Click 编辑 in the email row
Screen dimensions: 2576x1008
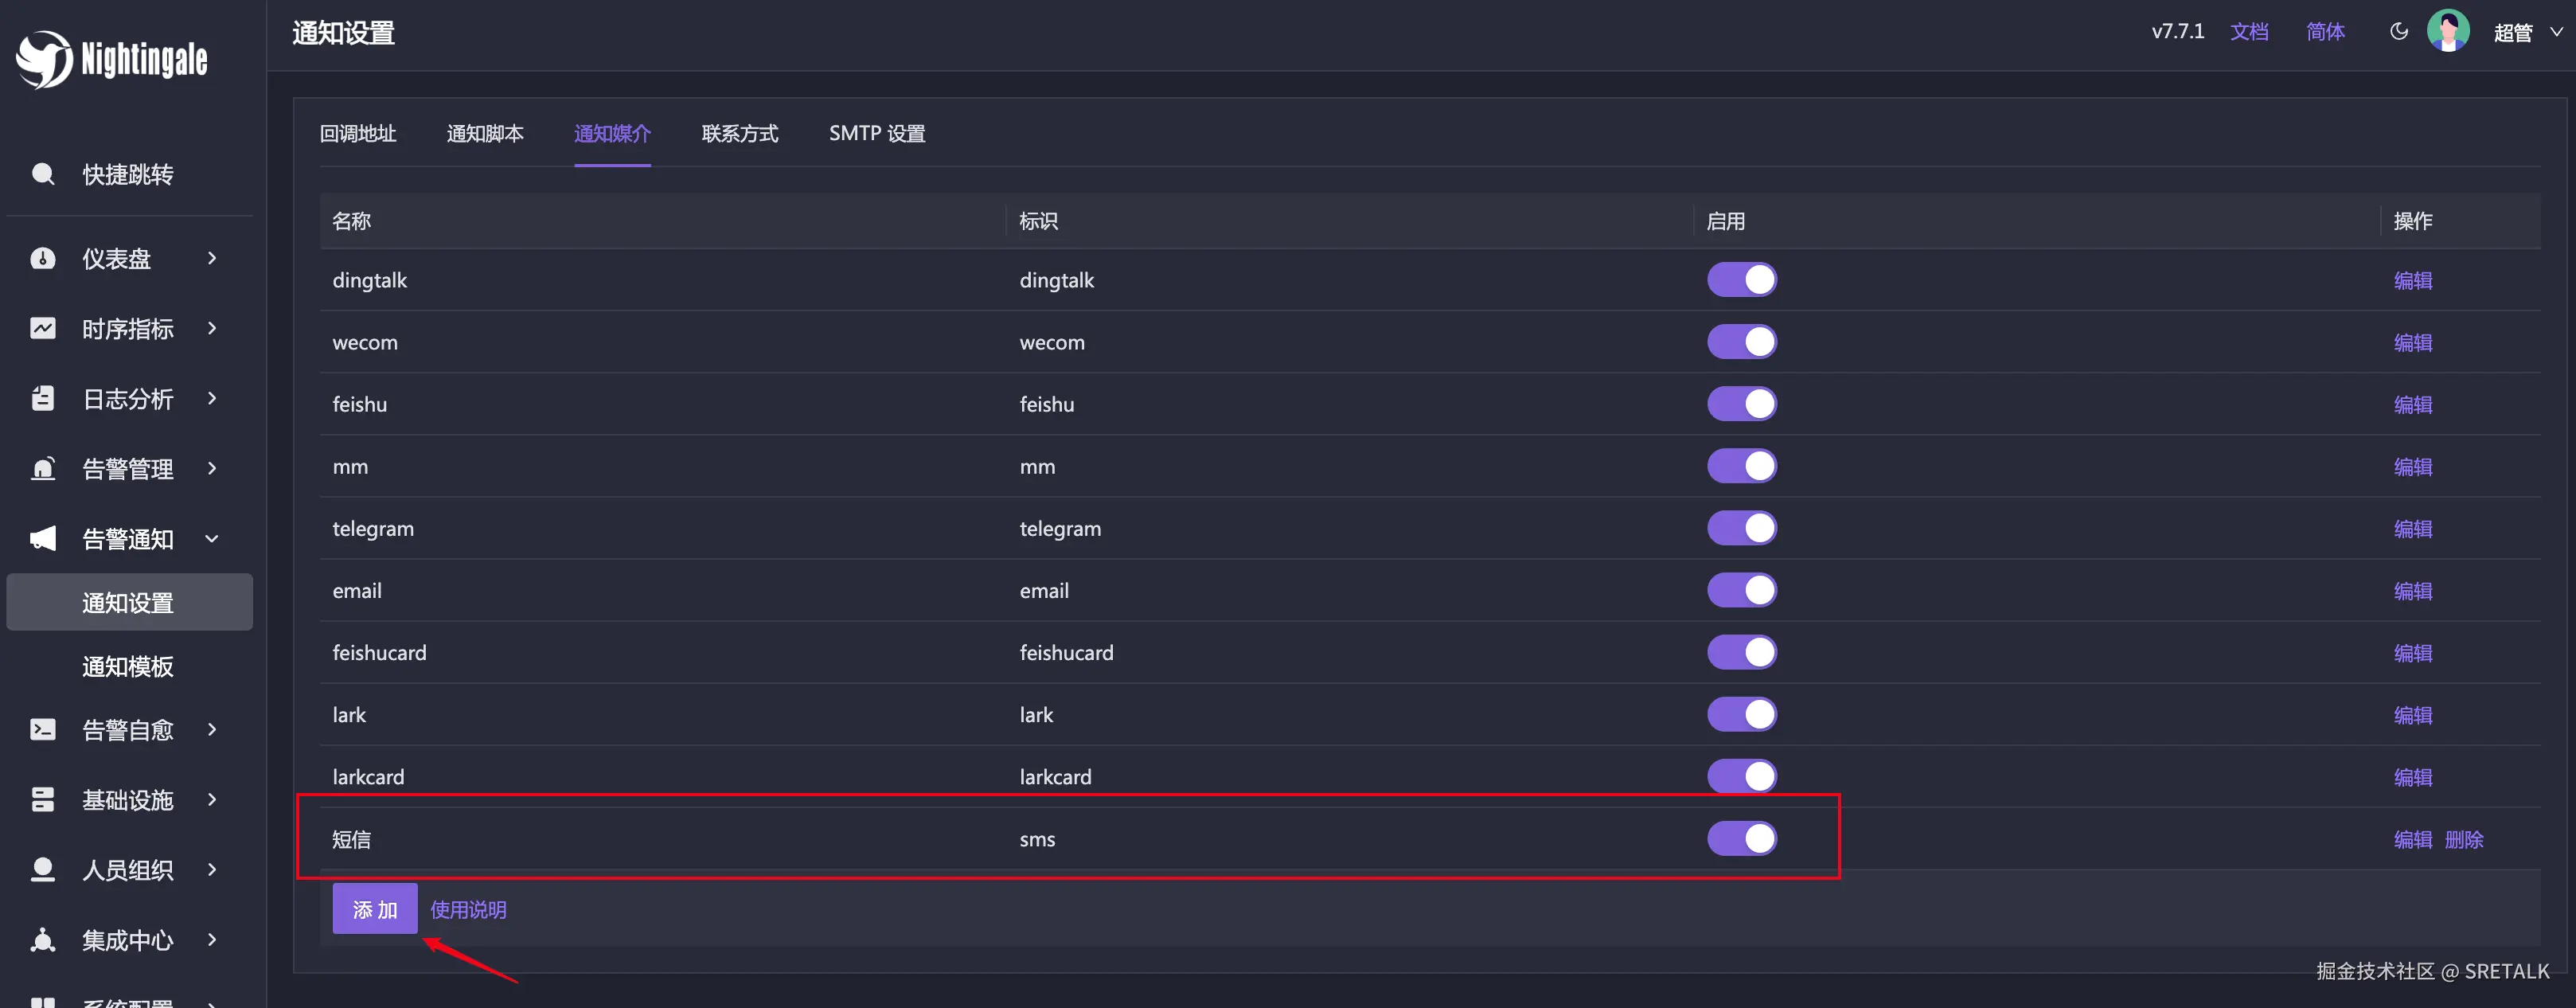[2412, 591]
